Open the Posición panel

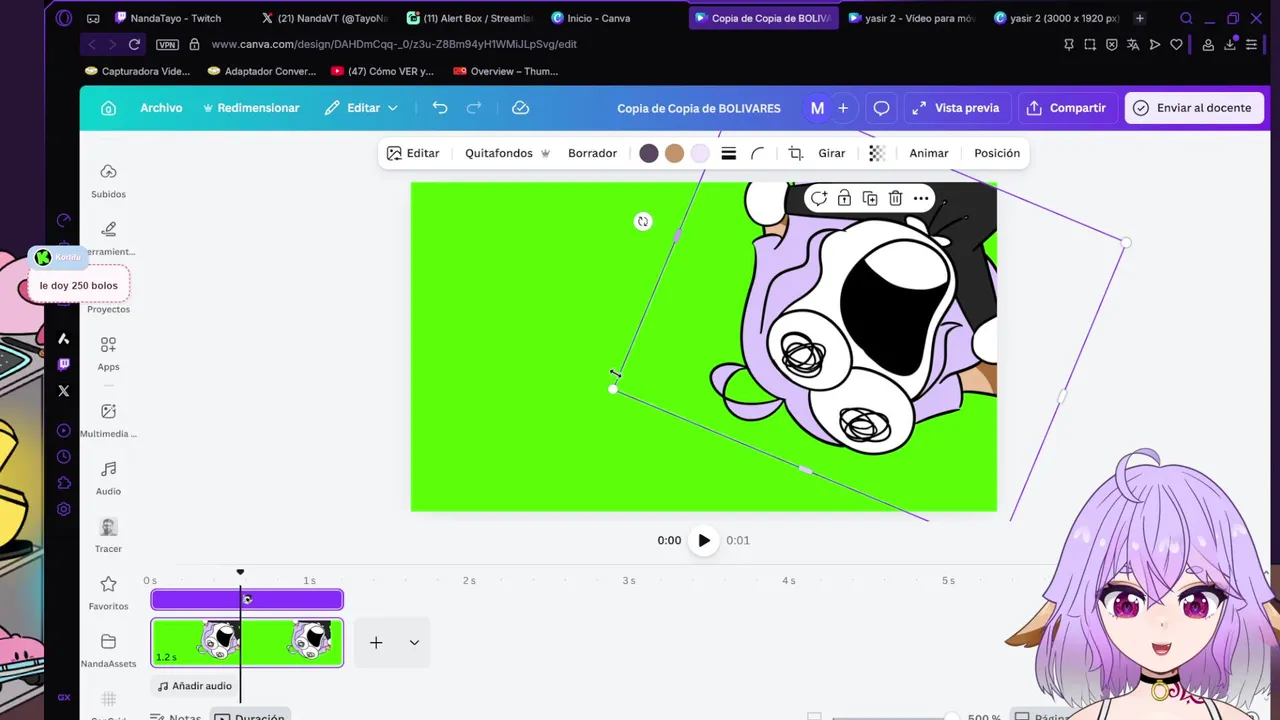tap(997, 153)
